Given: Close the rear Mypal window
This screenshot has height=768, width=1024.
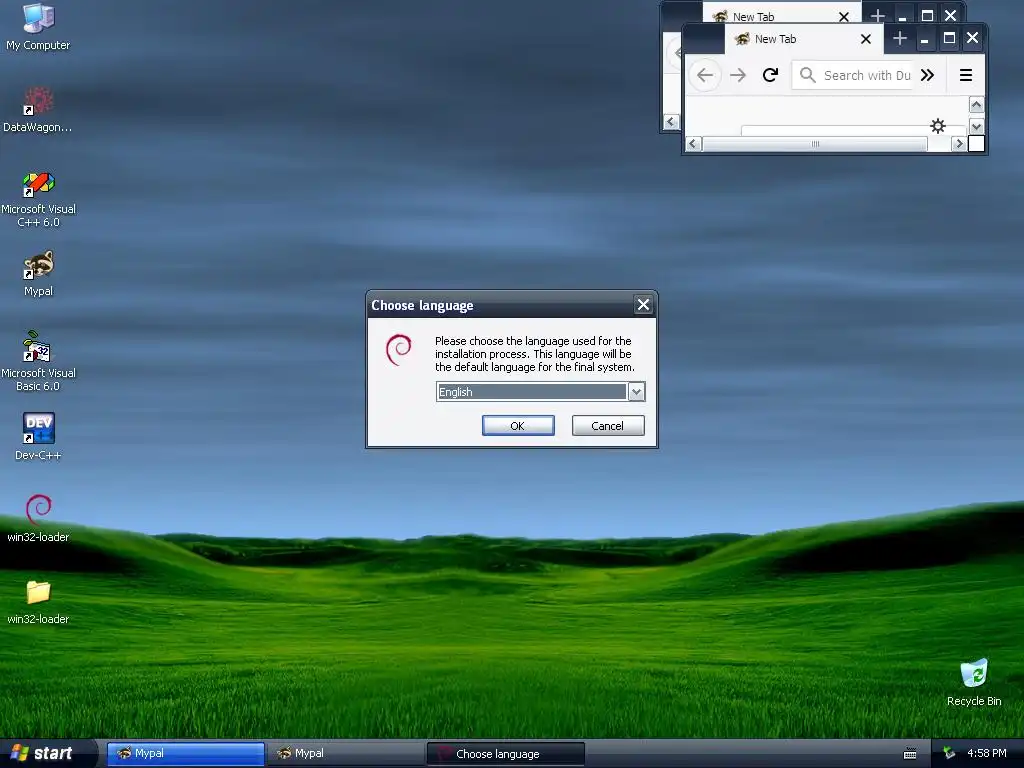Looking at the screenshot, I should click(x=950, y=15).
